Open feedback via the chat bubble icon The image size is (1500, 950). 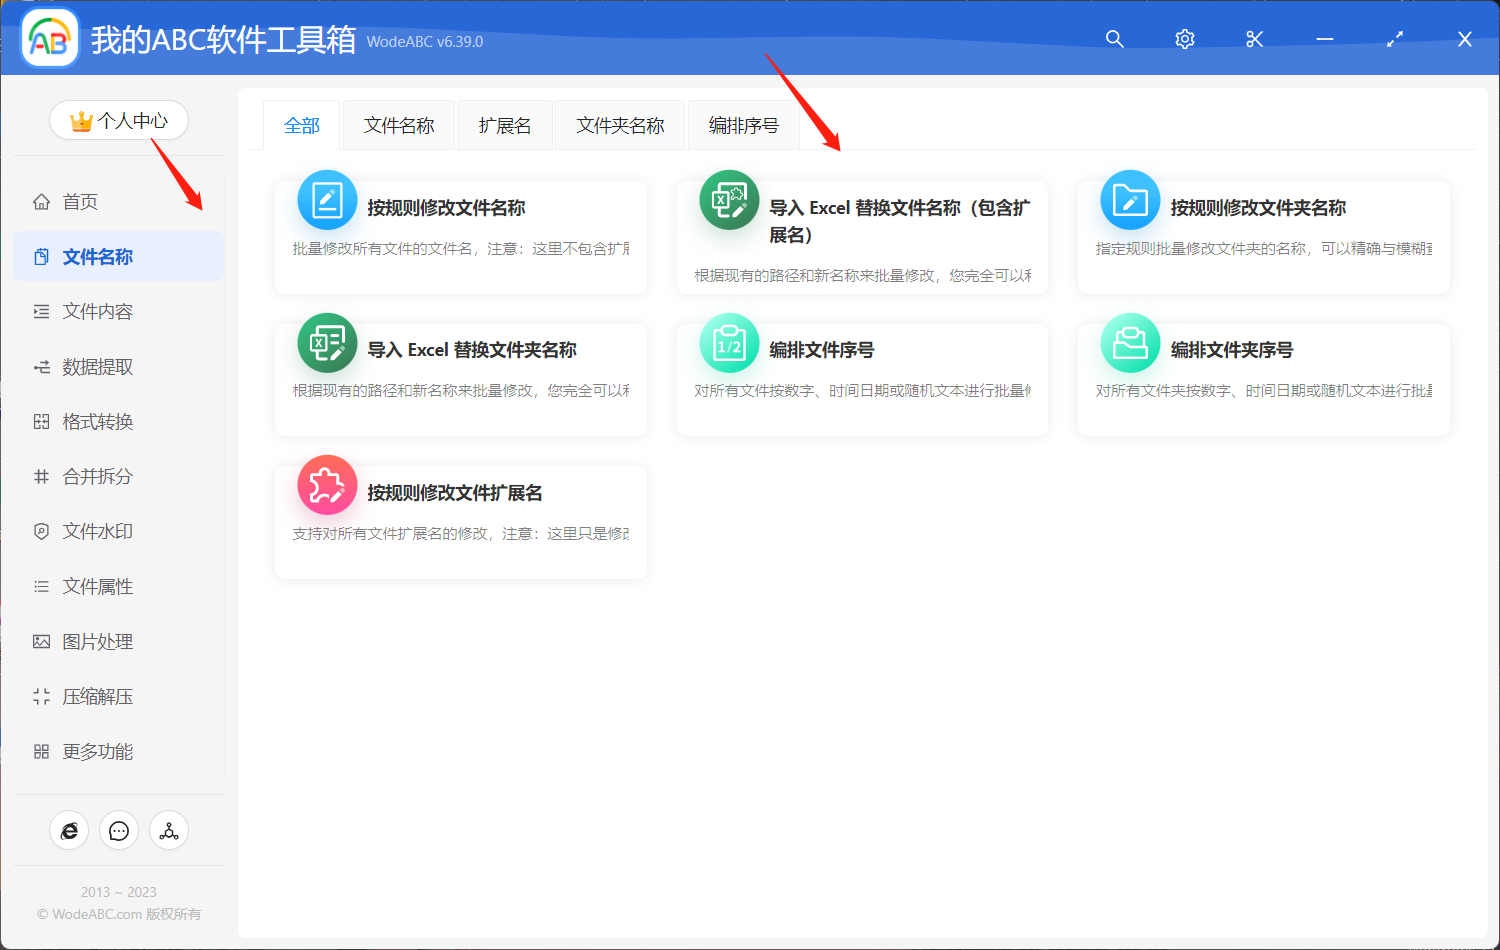[x=119, y=830]
